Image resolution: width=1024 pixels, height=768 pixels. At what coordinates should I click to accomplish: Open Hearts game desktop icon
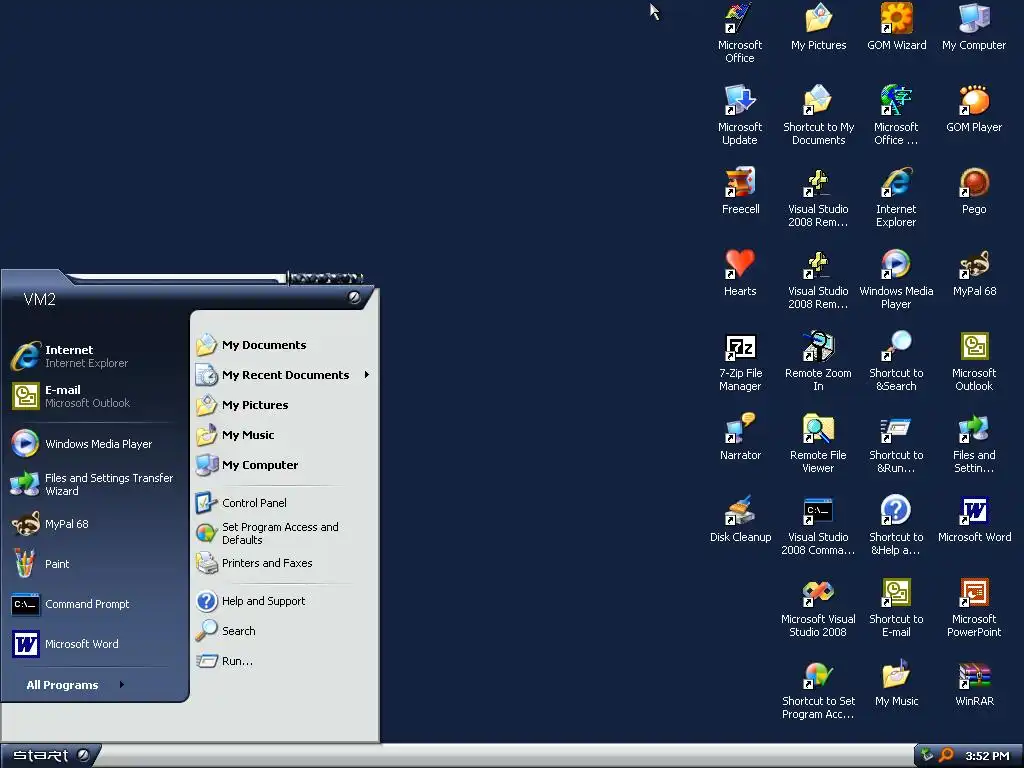740,274
